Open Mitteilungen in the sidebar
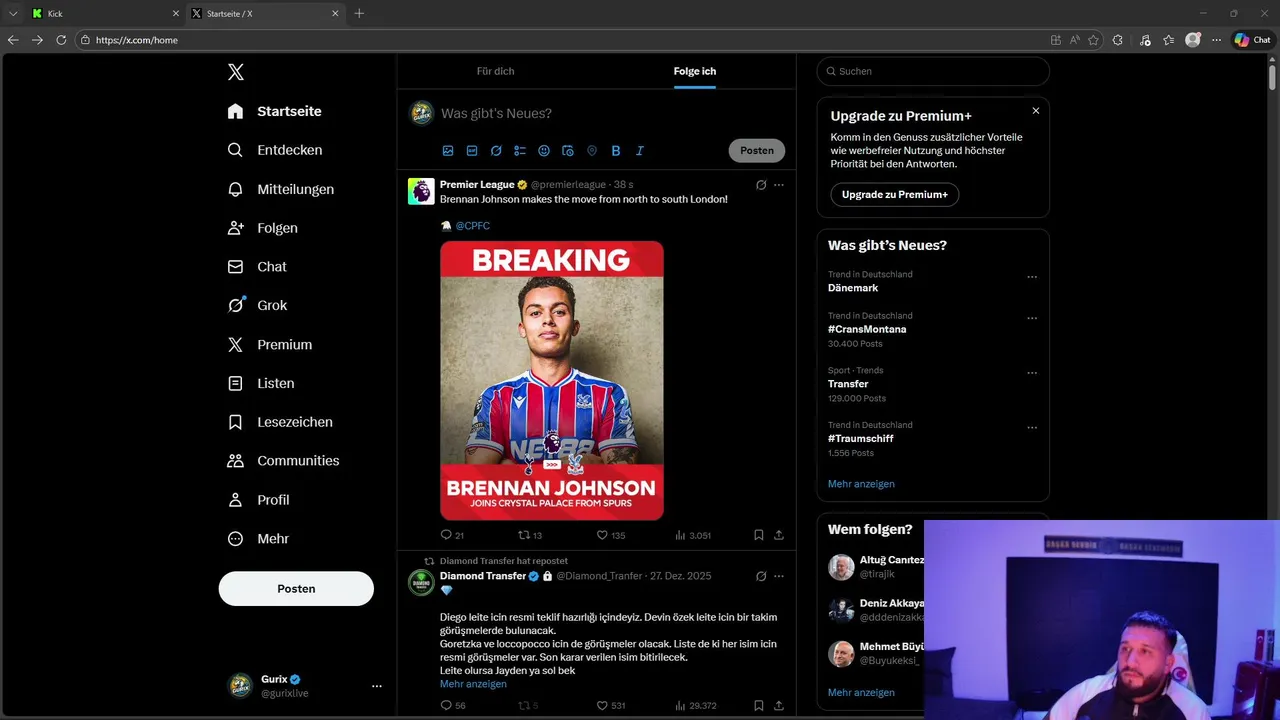This screenshot has height=720, width=1280. (x=281, y=189)
